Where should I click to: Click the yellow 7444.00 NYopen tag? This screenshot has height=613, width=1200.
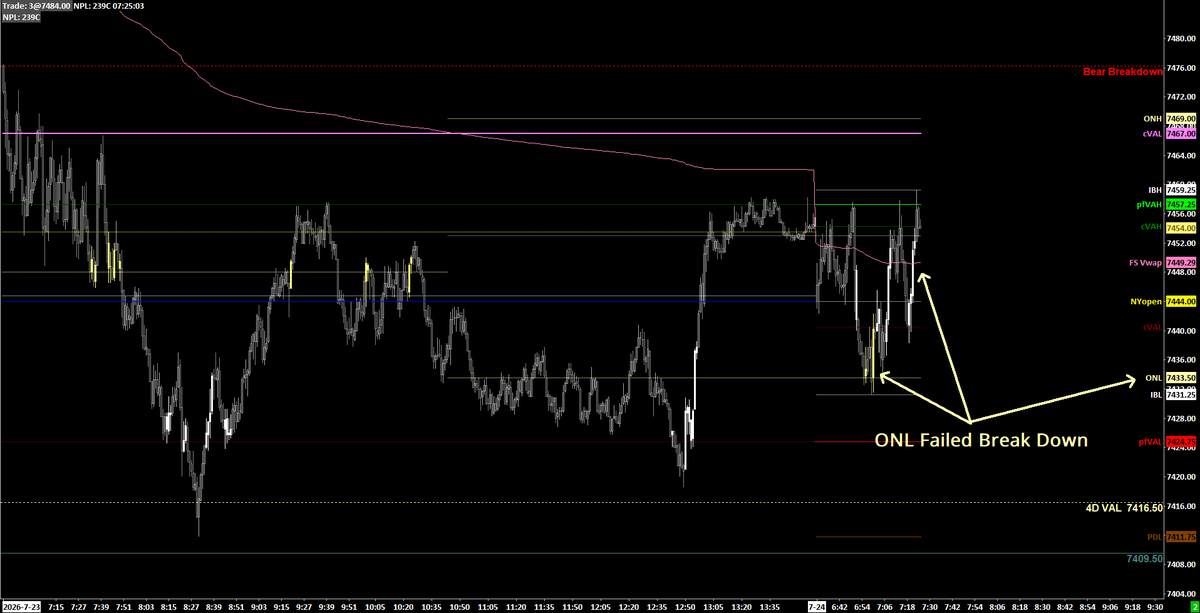pos(1181,300)
